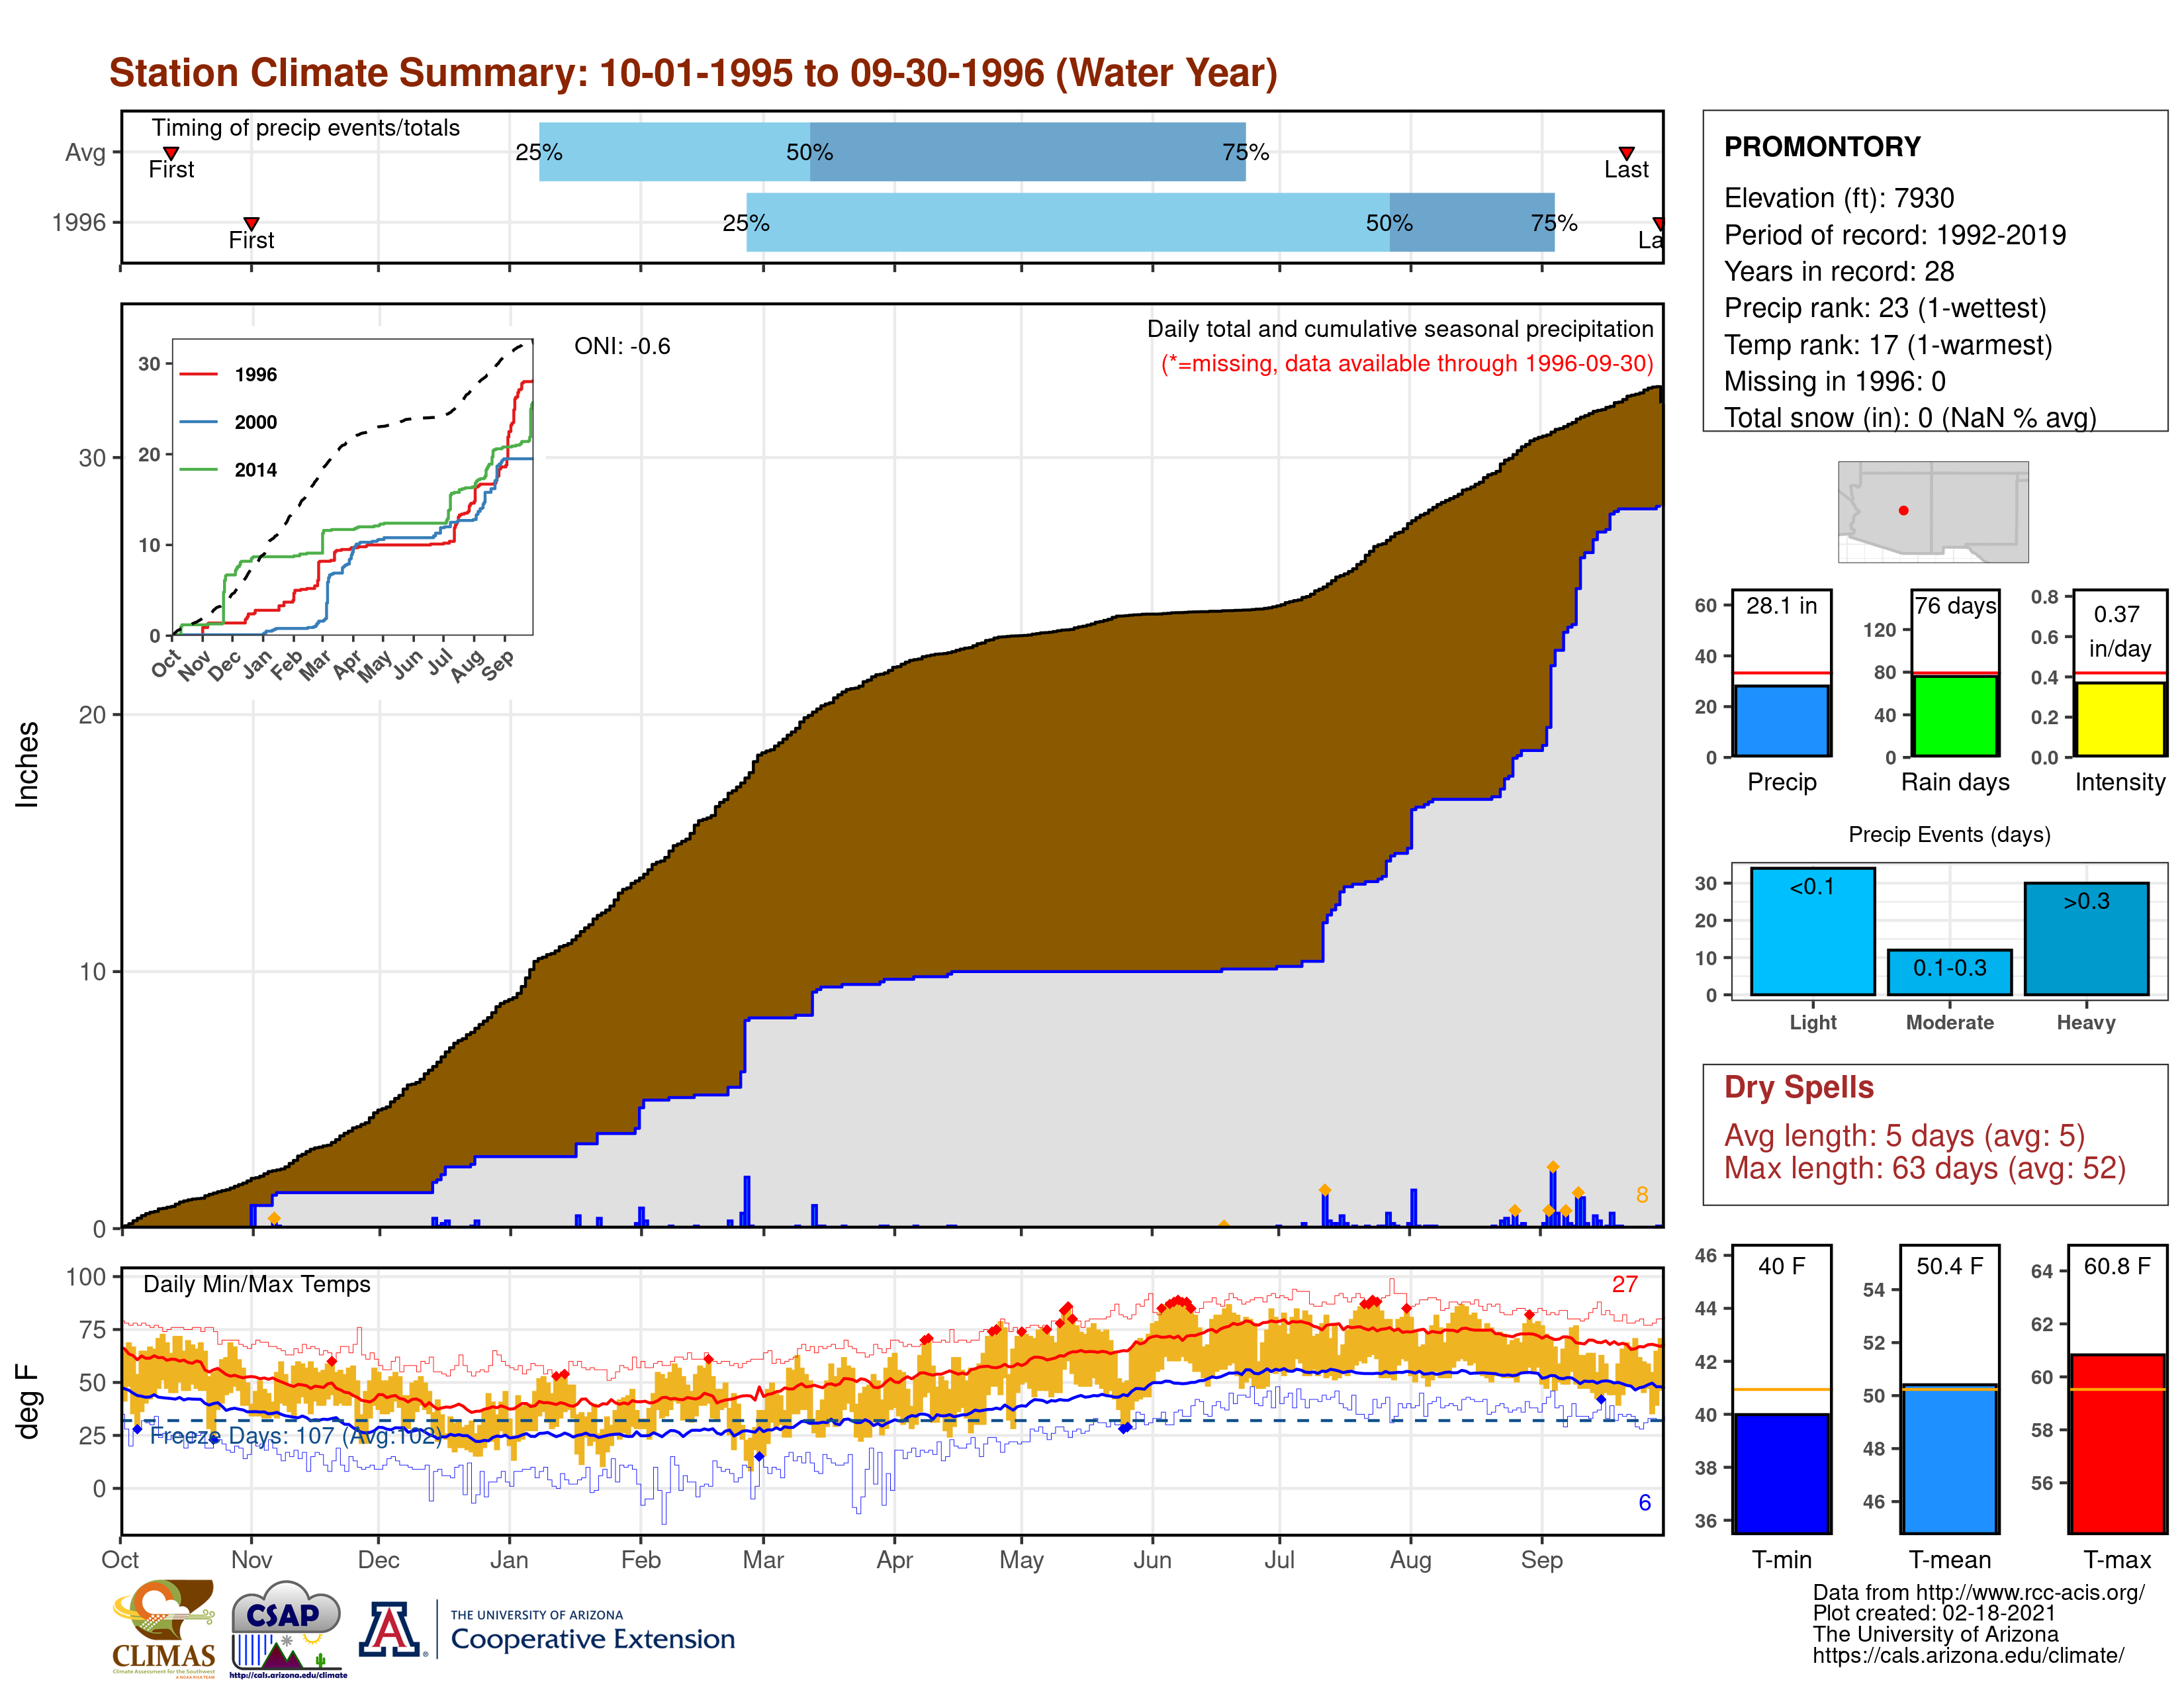Click the dark blue T-min bar

click(x=1782, y=1473)
